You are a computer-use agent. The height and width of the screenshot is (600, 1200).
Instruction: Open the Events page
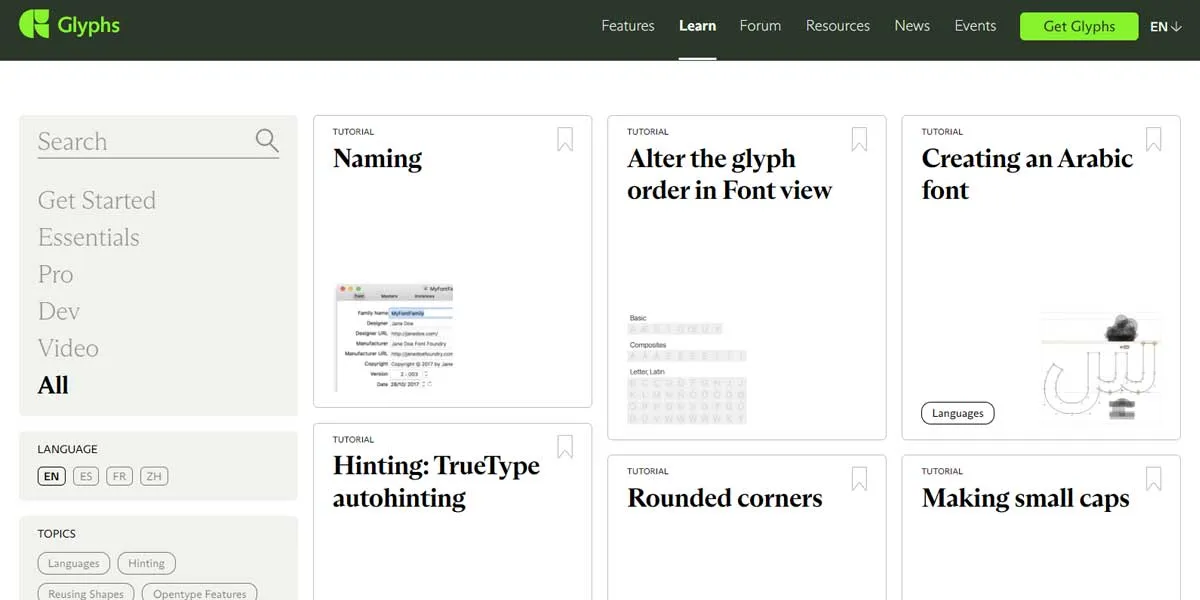975,26
